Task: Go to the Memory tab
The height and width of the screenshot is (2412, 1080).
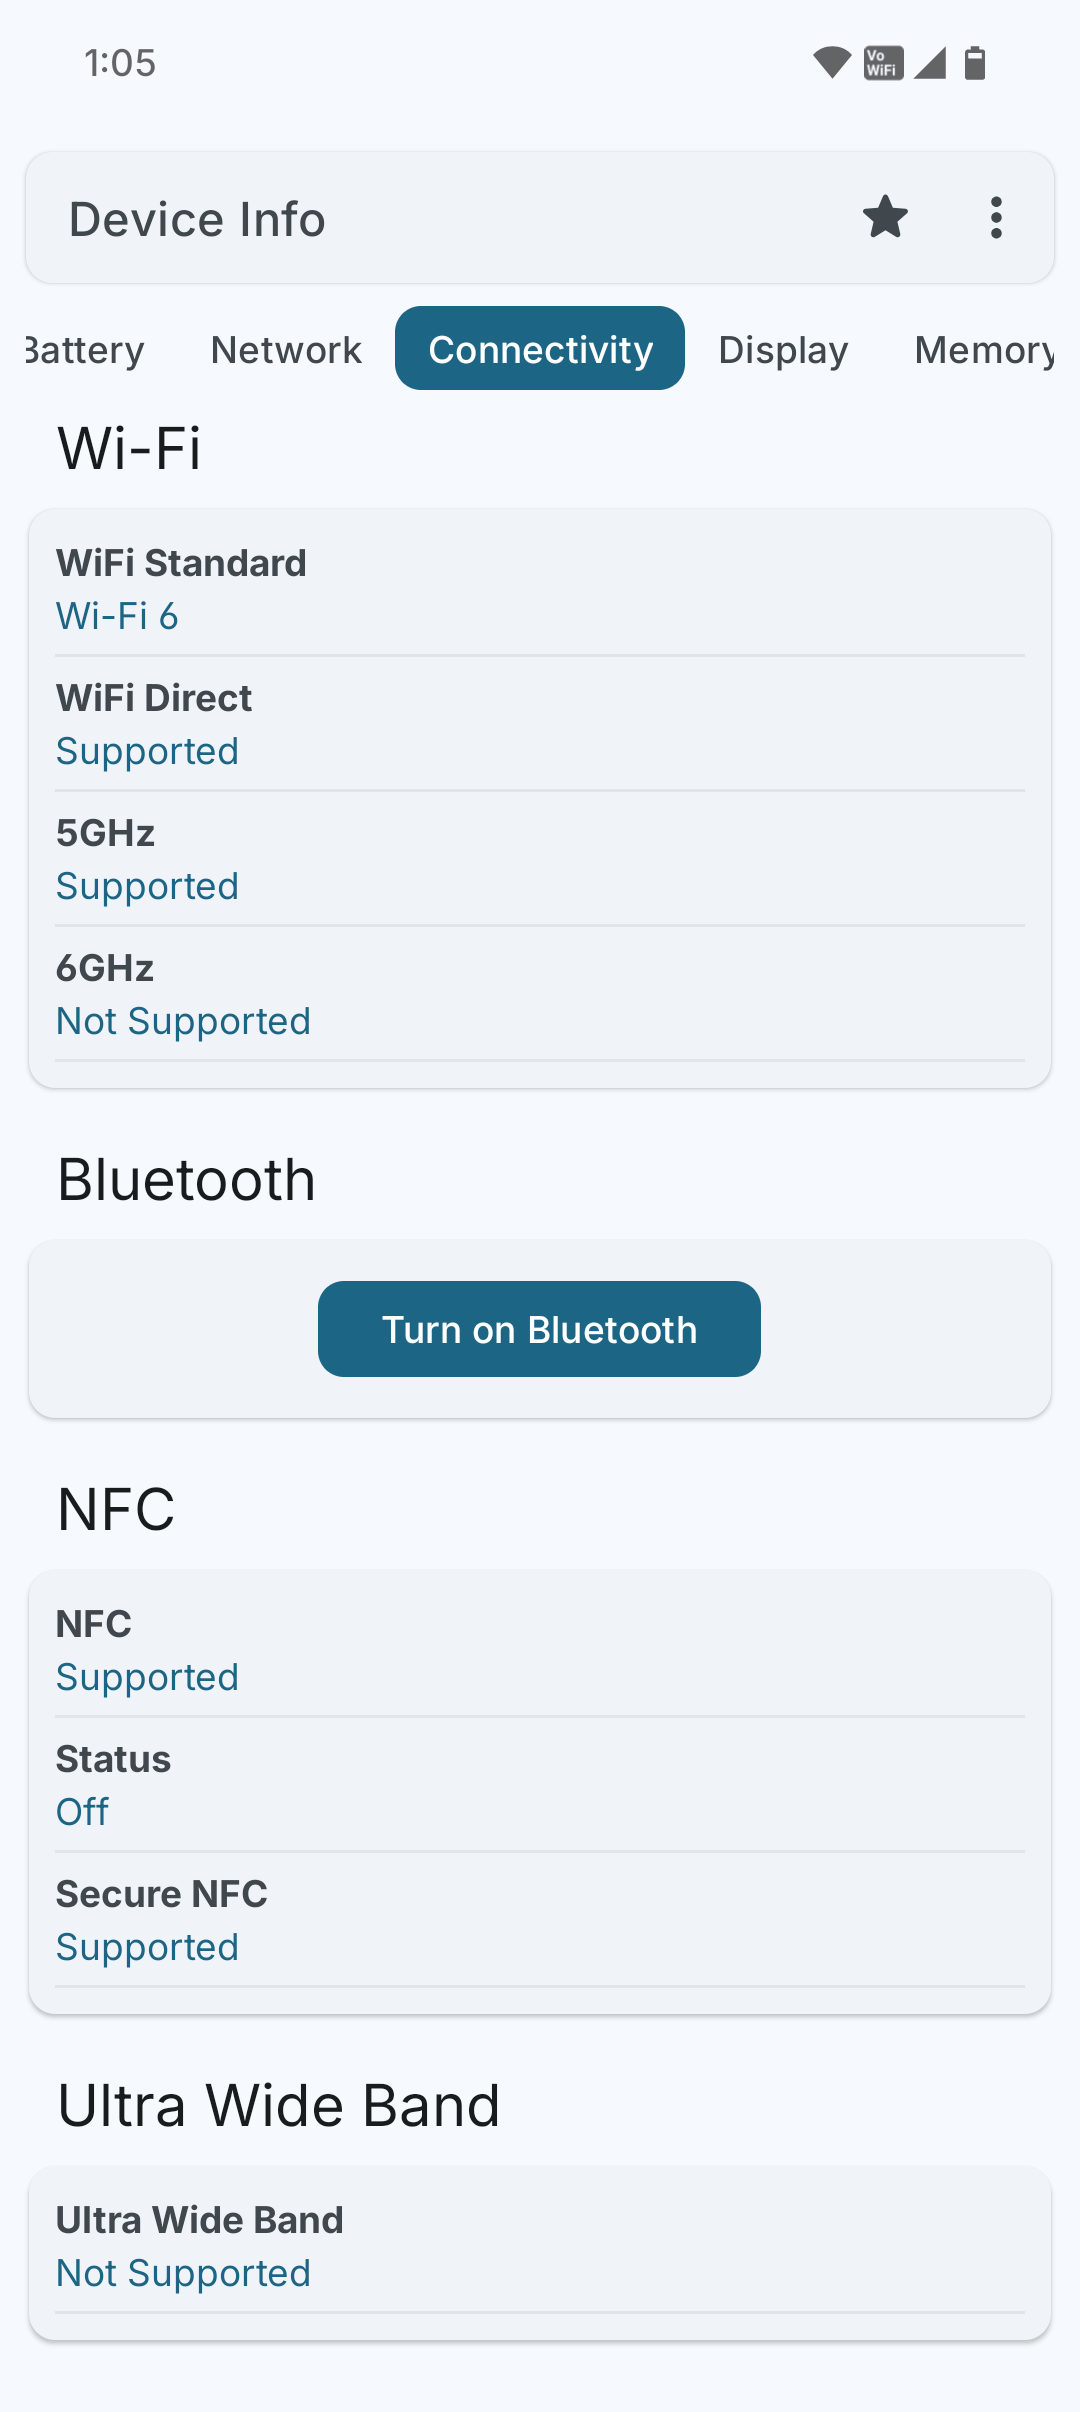Action: point(983,350)
